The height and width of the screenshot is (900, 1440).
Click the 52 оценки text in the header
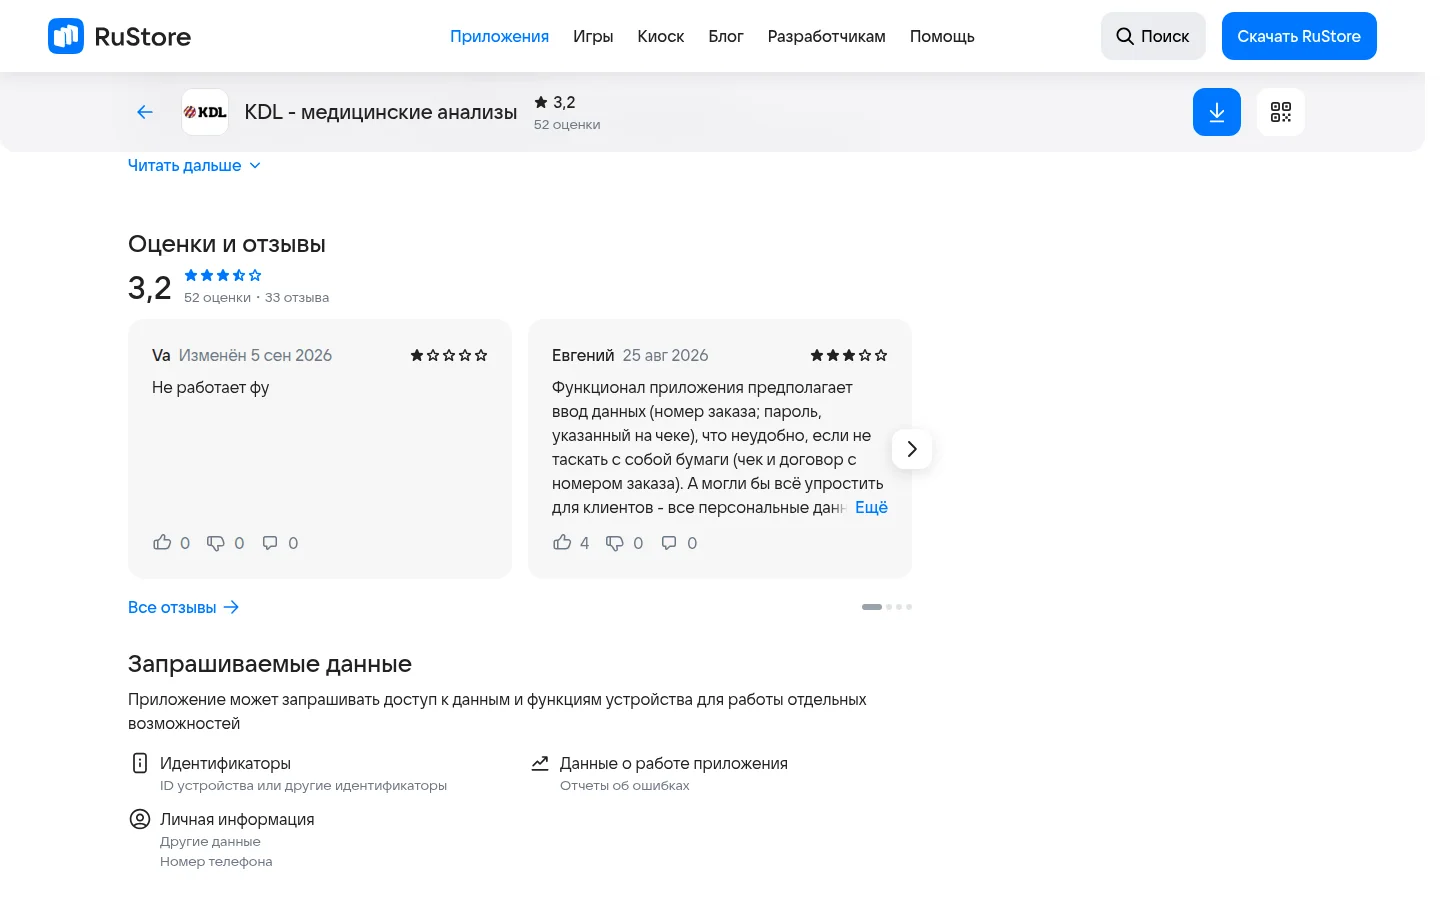pyautogui.click(x=567, y=125)
